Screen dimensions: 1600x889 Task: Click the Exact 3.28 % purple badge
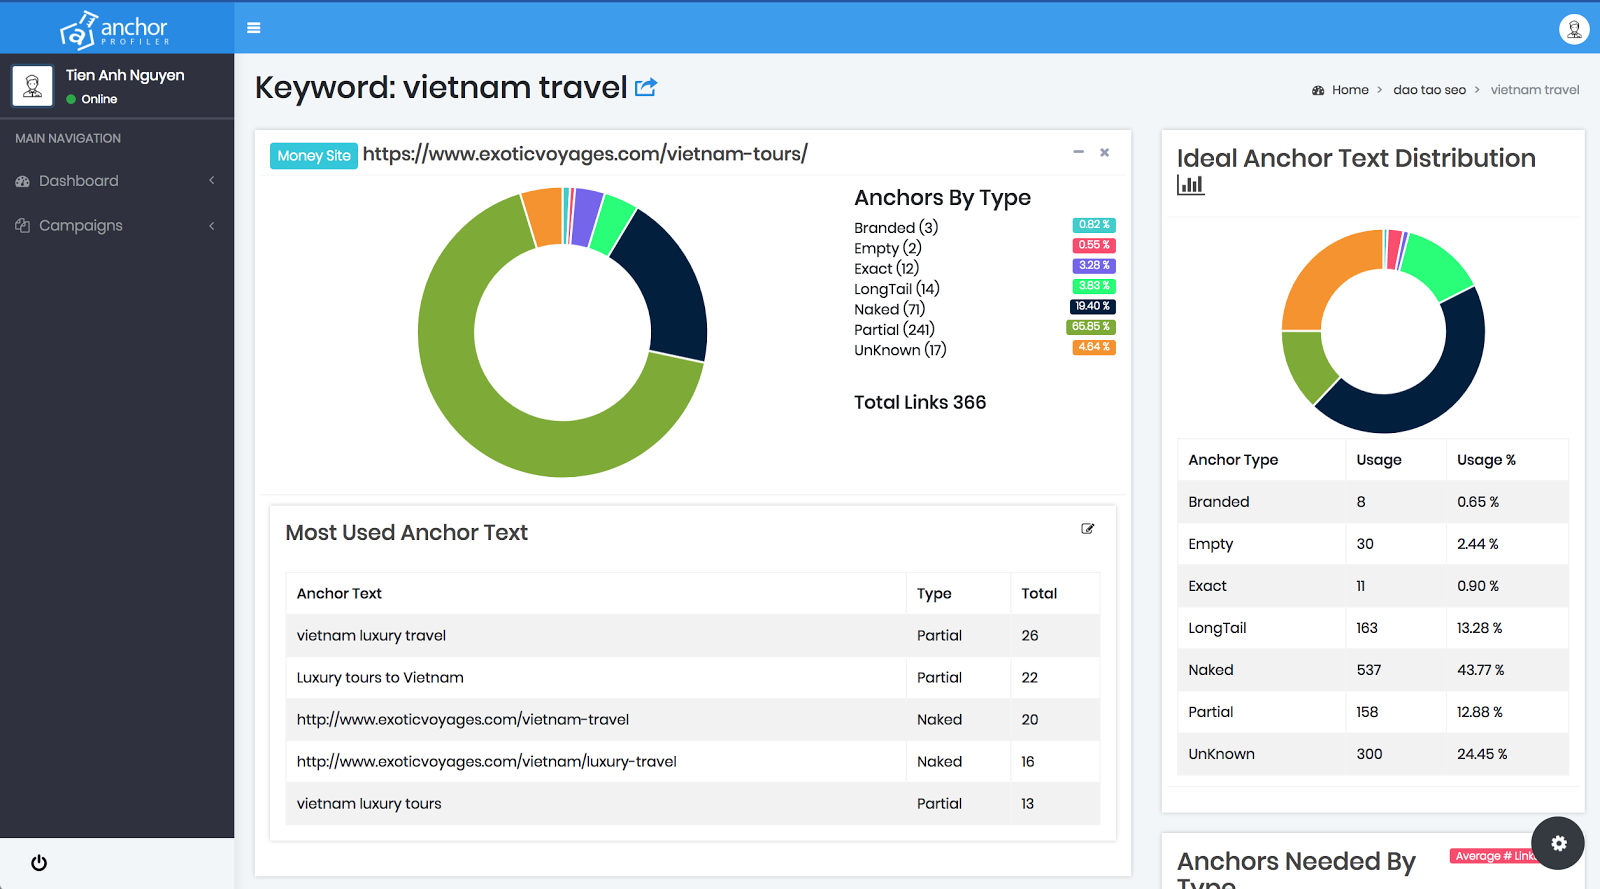pos(1093,266)
